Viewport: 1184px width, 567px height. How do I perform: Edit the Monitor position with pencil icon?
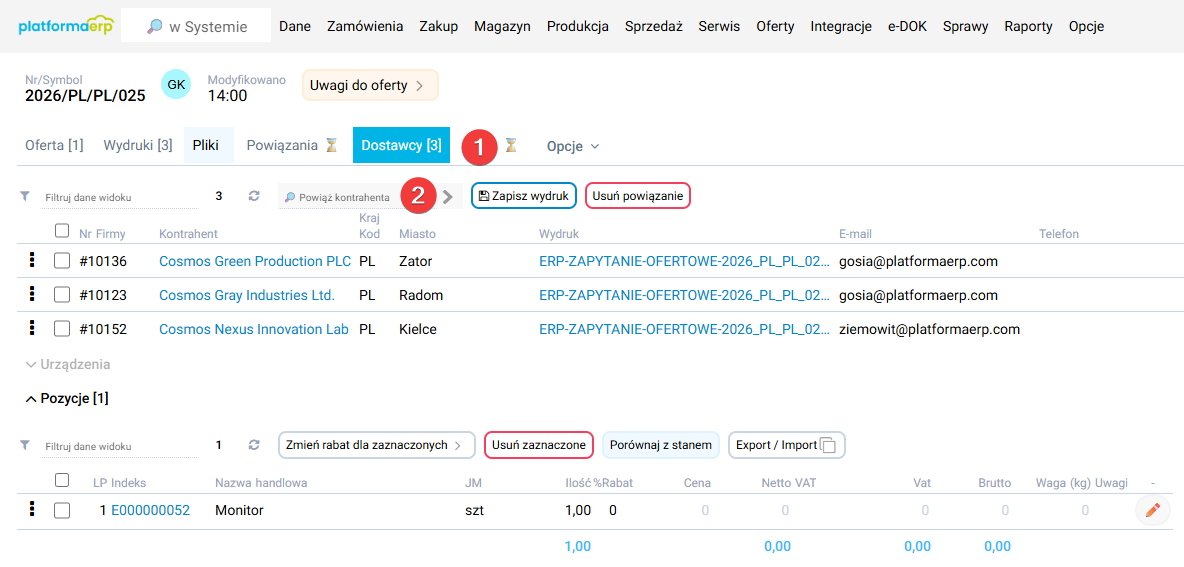pos(1152,510)
